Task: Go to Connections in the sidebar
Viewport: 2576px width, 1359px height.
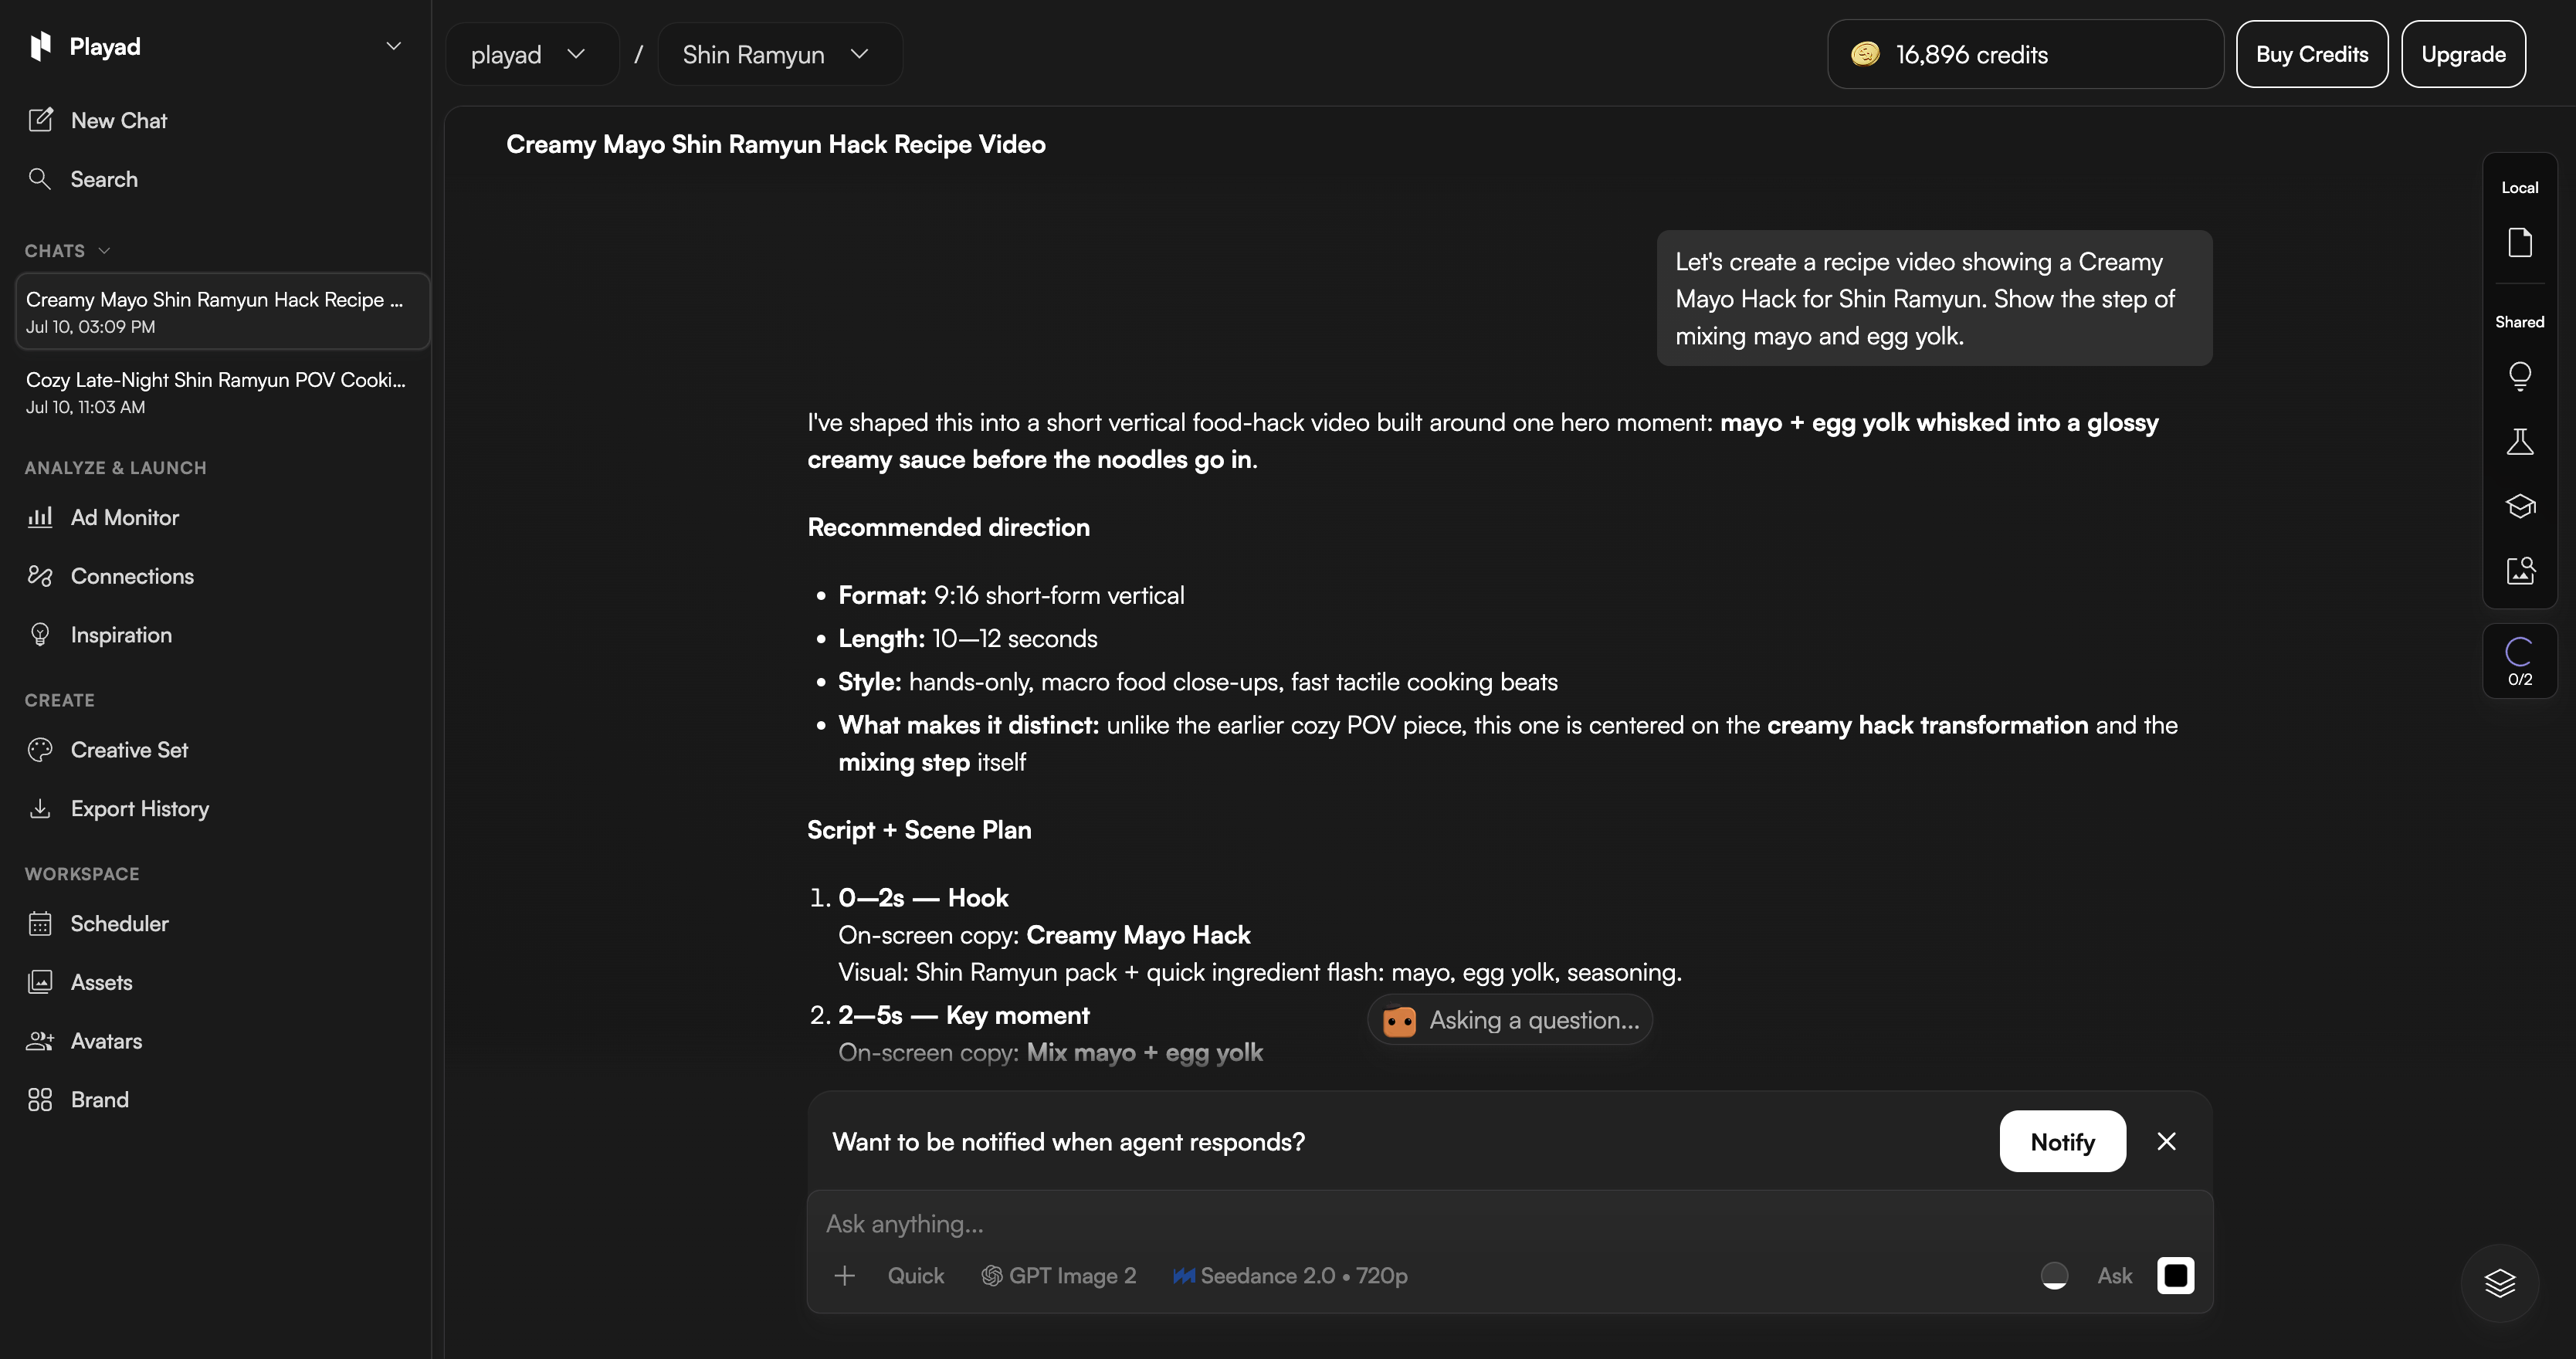Action: tap(132, 576)
